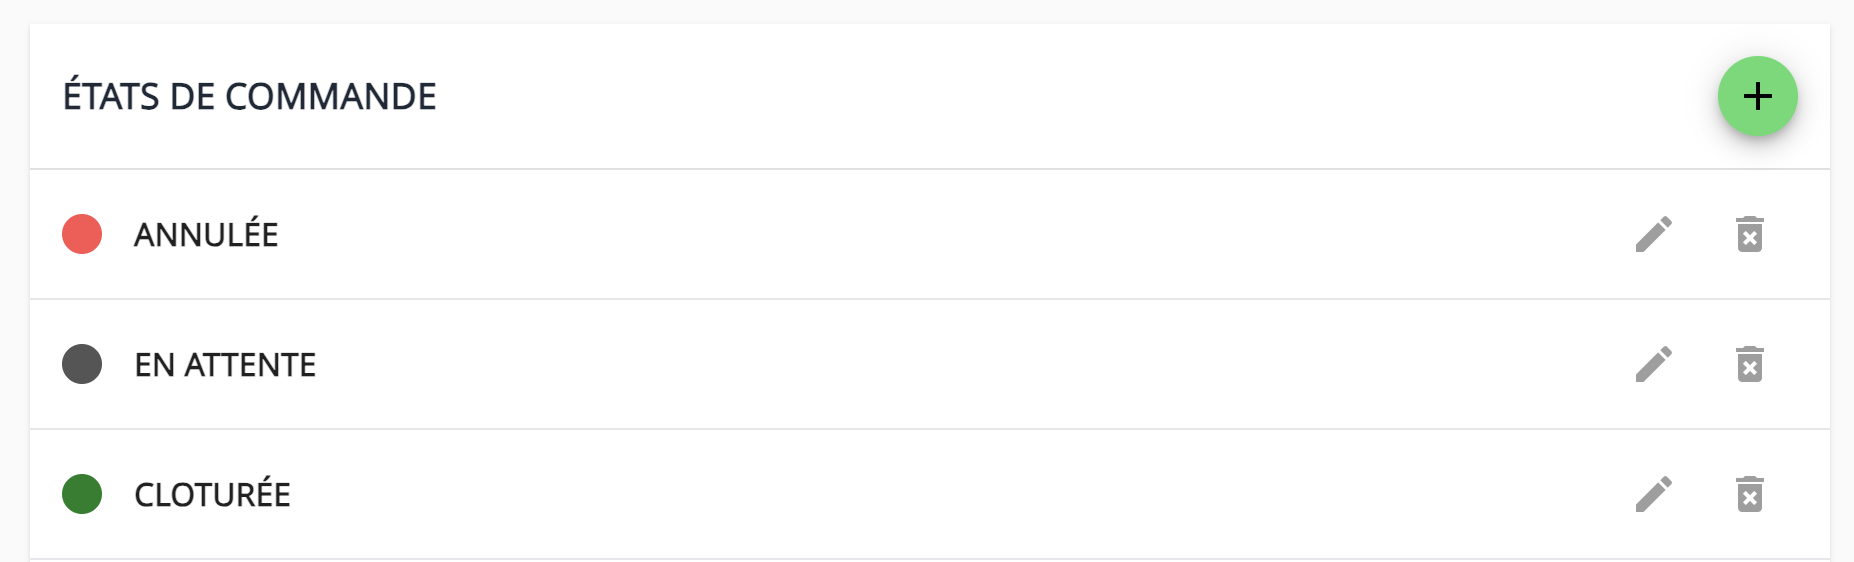Image resolution: width=1854 pixels, height=562 pixels.
Task: Click the empty middle of the EN ATTENTE row
Action: (900, 364)
